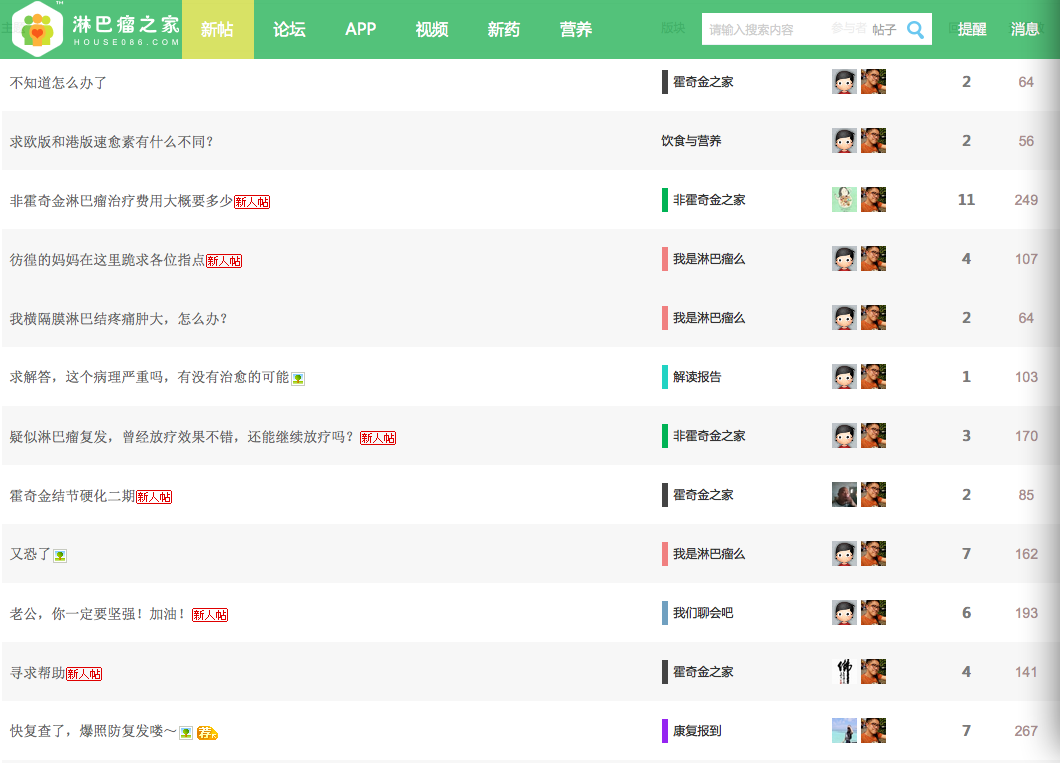1060x763 pixels.
Task: Open the 视频 section
Action: click(x=432, y=29)
